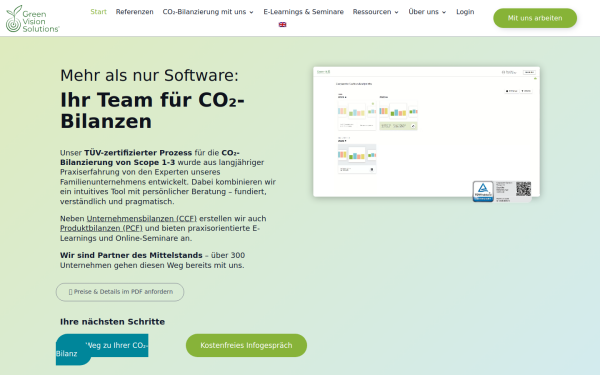Click the text Ihre nächsten Schritte
600x375 pixels.
tap(112, 322)
